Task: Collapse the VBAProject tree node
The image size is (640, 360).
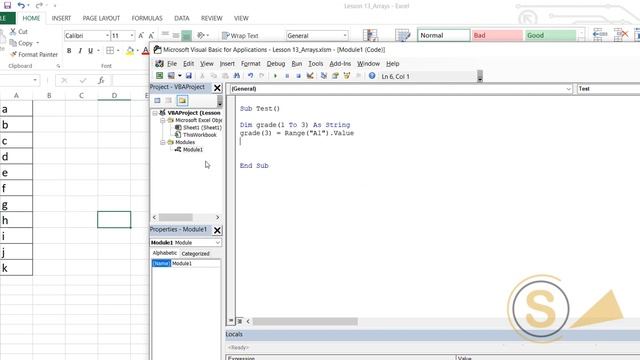Action: point(155,113)
